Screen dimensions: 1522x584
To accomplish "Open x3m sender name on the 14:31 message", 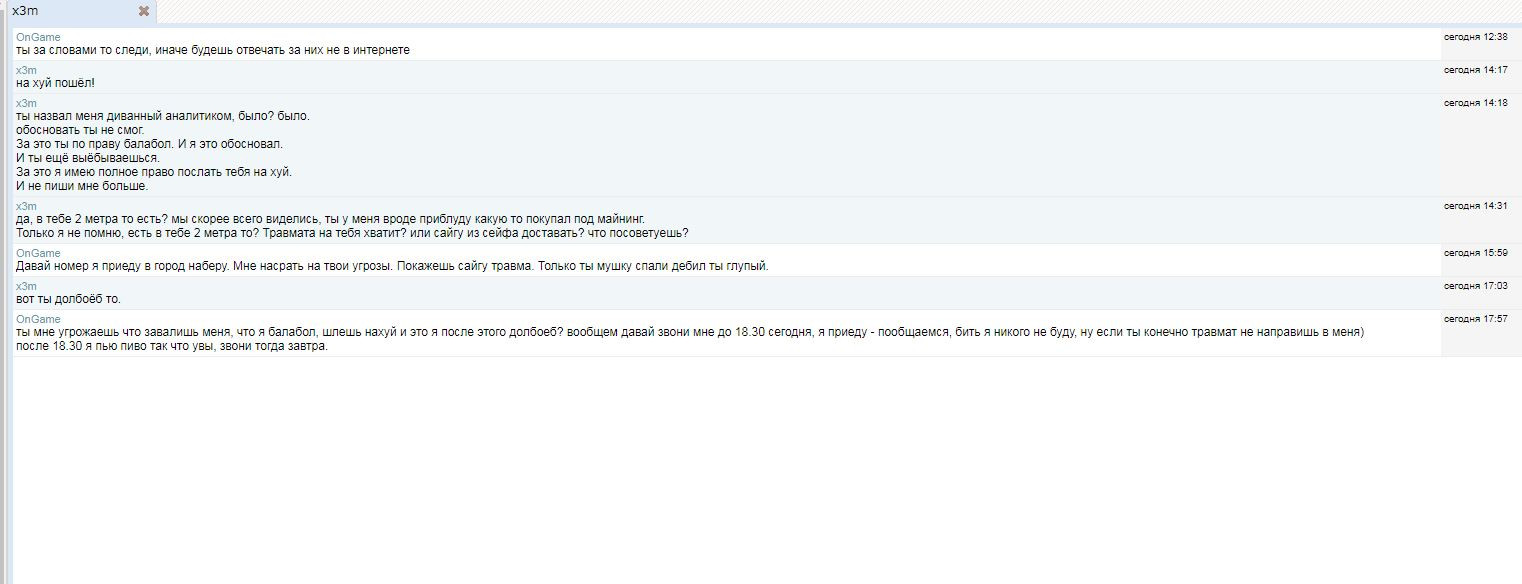I will click(26, 206).
